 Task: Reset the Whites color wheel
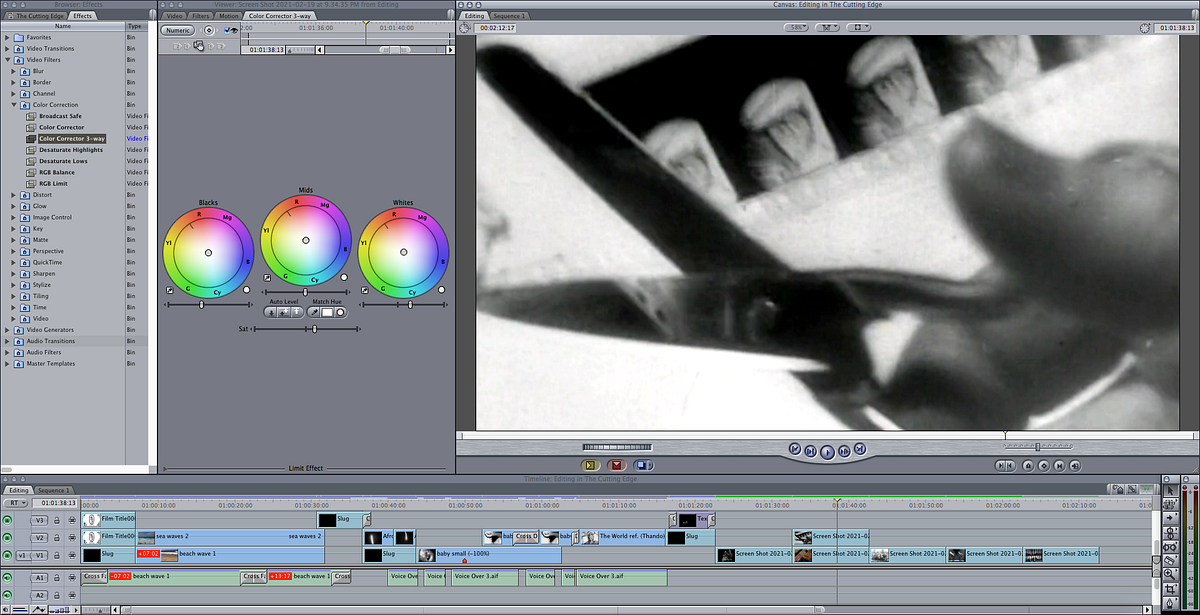pyautogui.click(x=441, y=290)
